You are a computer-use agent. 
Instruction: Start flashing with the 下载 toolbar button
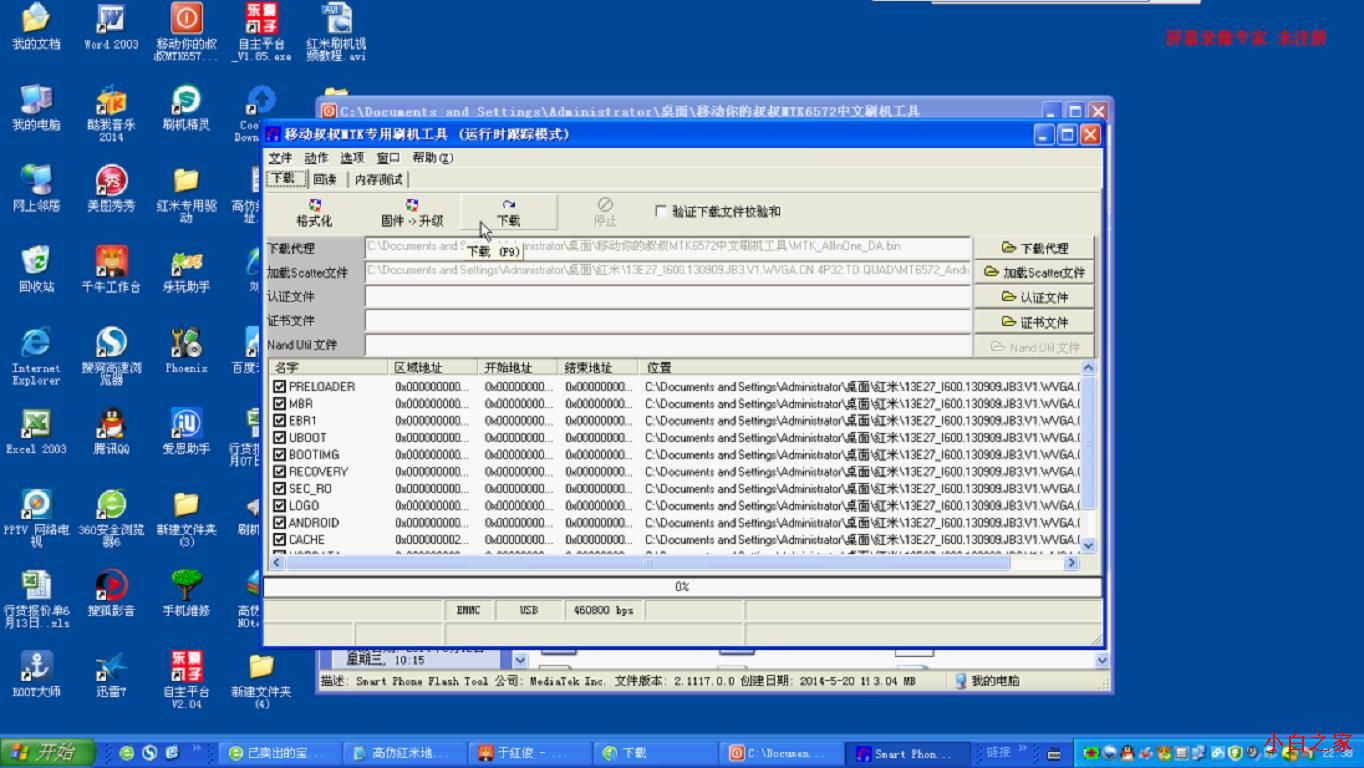[508, 212]
